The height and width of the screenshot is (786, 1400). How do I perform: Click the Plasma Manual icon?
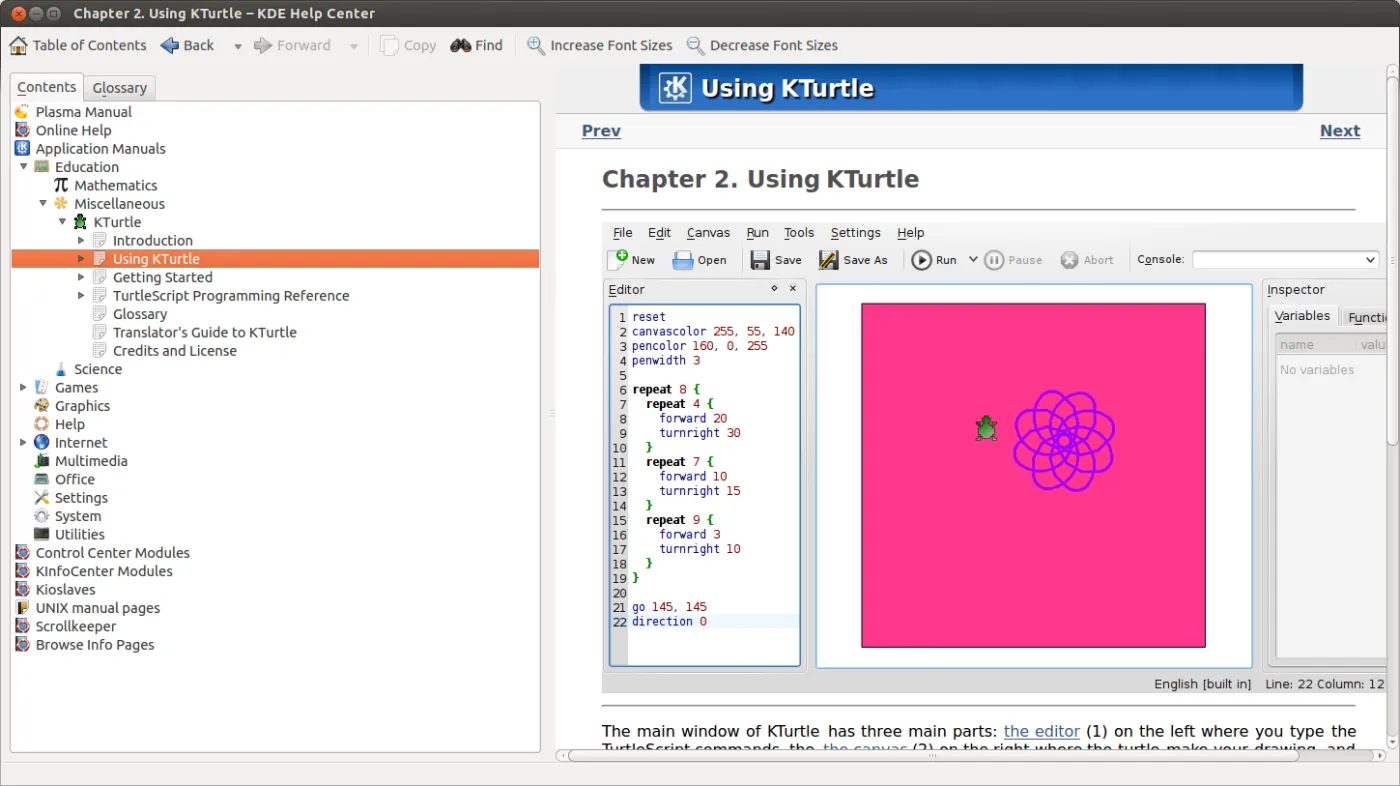coord(22,112)
